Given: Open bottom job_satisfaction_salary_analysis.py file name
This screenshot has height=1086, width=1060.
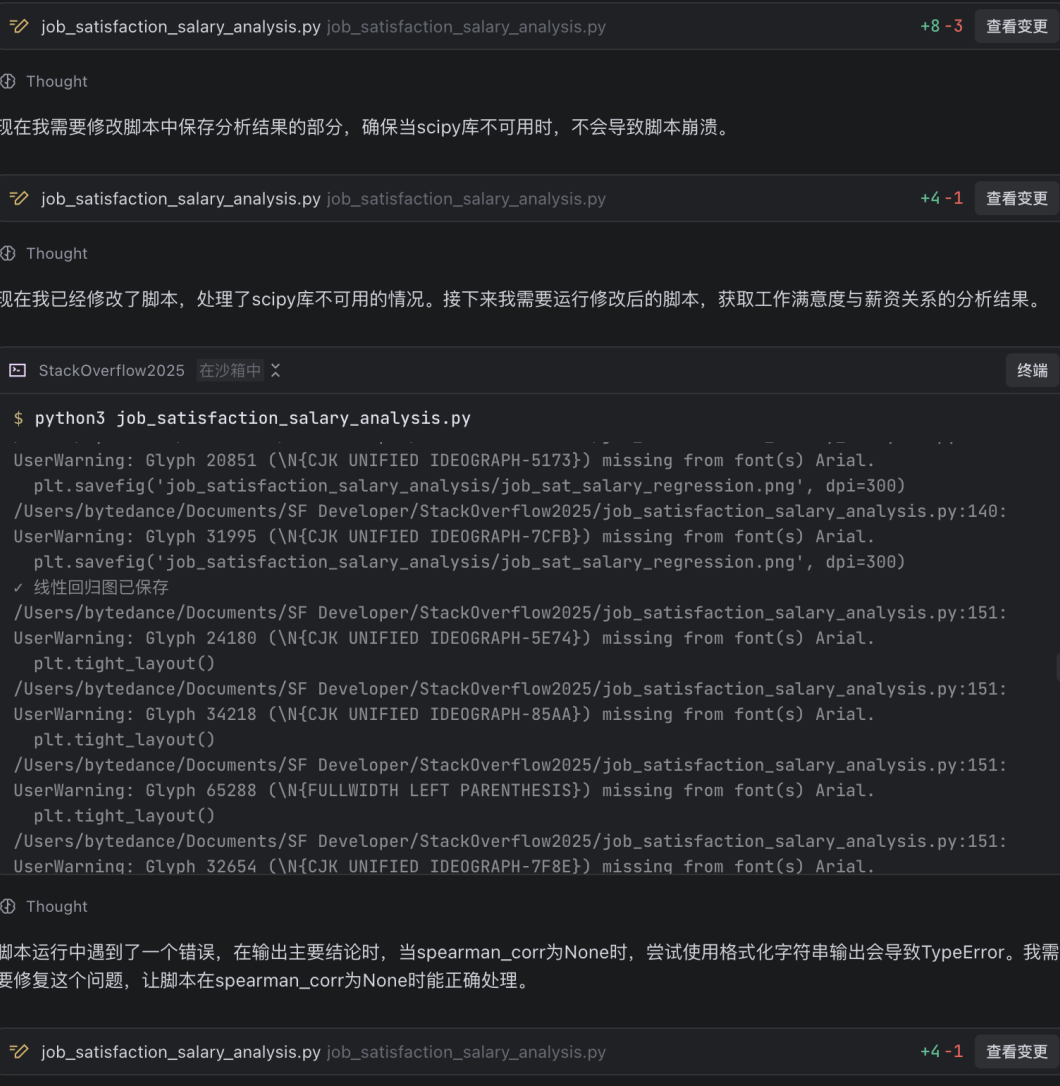Looking at the screenshot, I should pyautogui.click(x=181, y=1051).
